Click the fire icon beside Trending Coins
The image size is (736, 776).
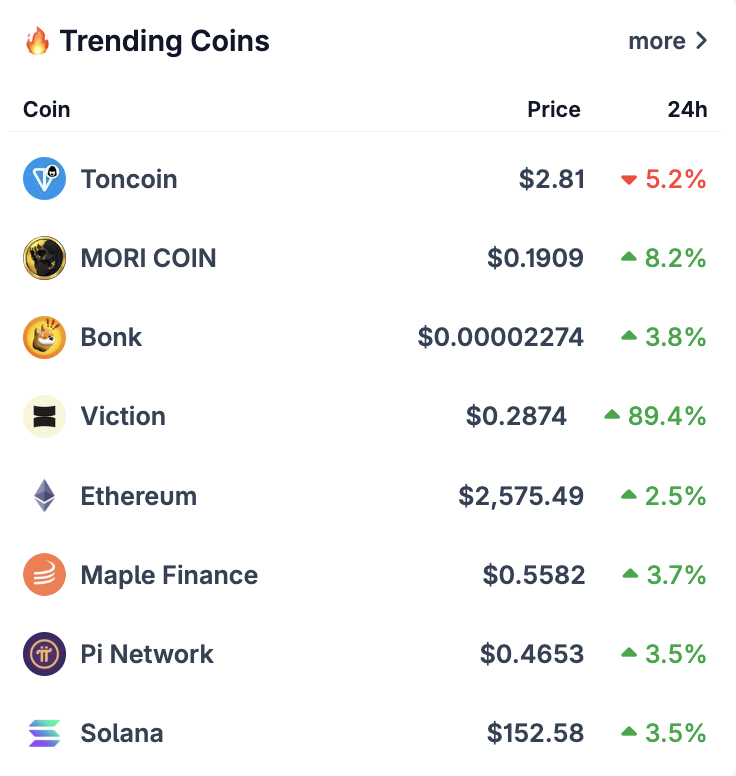tap(38, 41)
